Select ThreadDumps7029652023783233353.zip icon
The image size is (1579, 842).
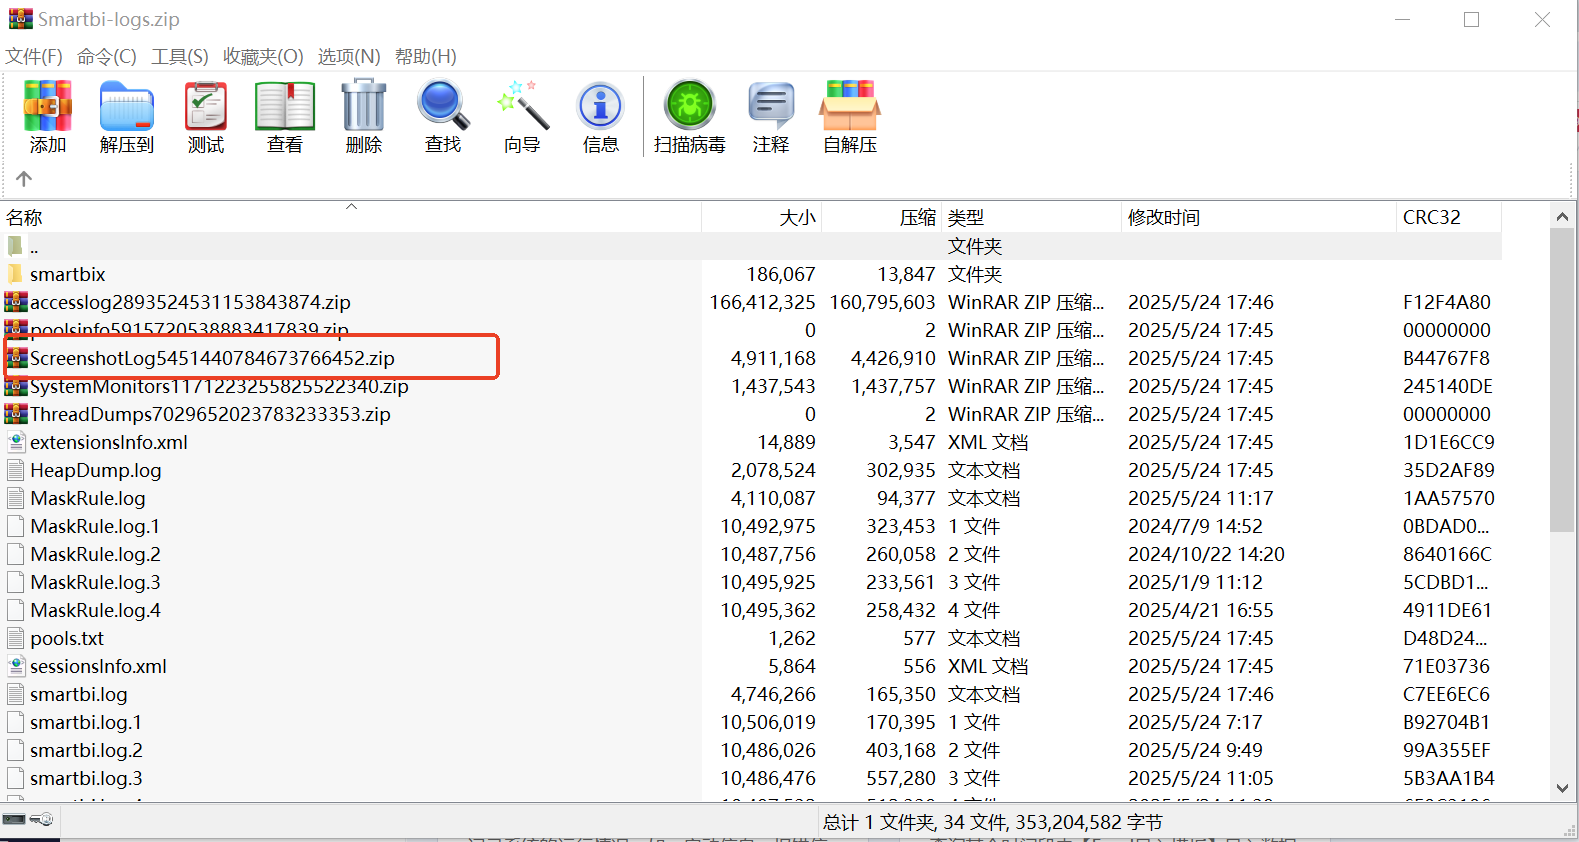click(16, 414)
